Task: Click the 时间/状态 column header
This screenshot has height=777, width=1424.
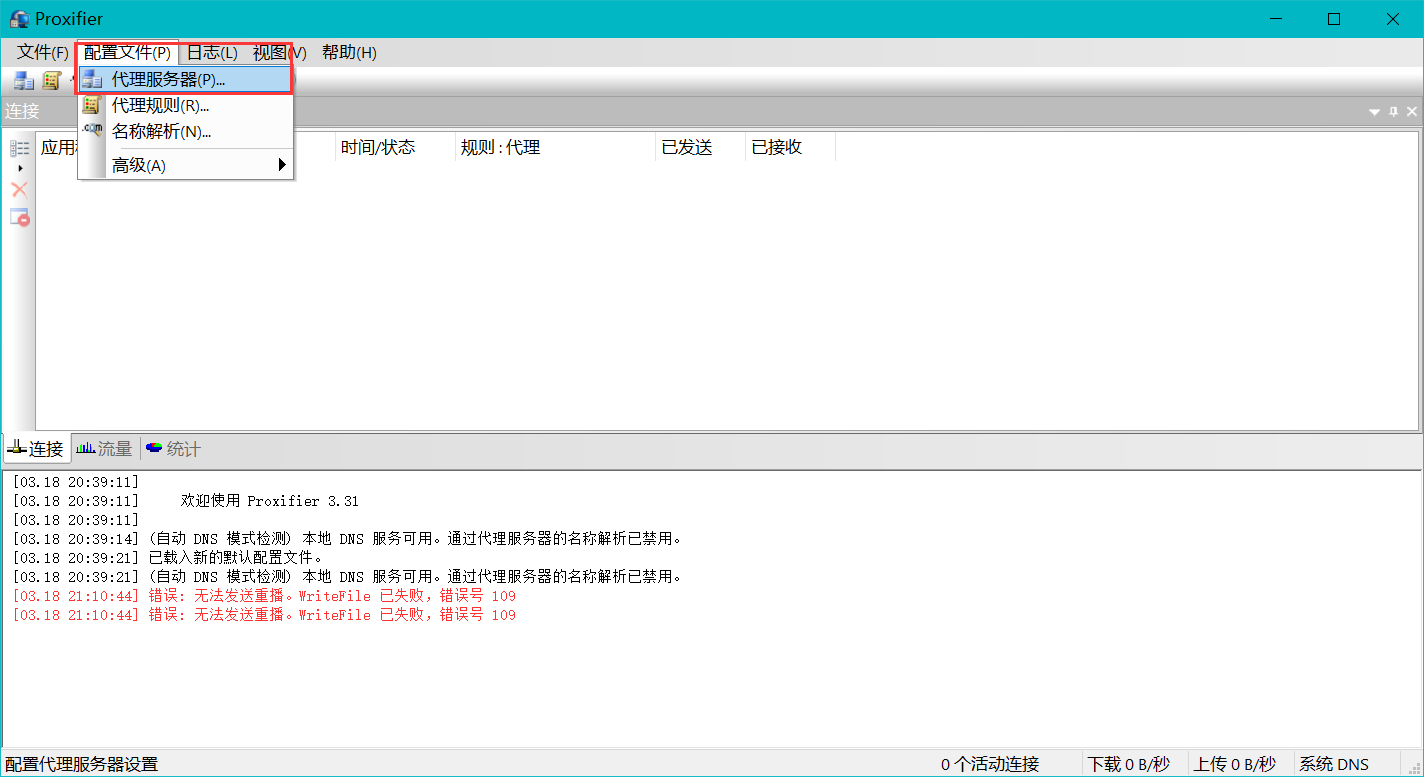Action: point(395,147)
